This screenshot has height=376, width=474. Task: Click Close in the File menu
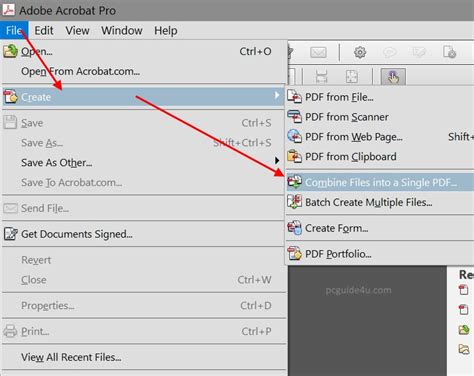(143, 280)
